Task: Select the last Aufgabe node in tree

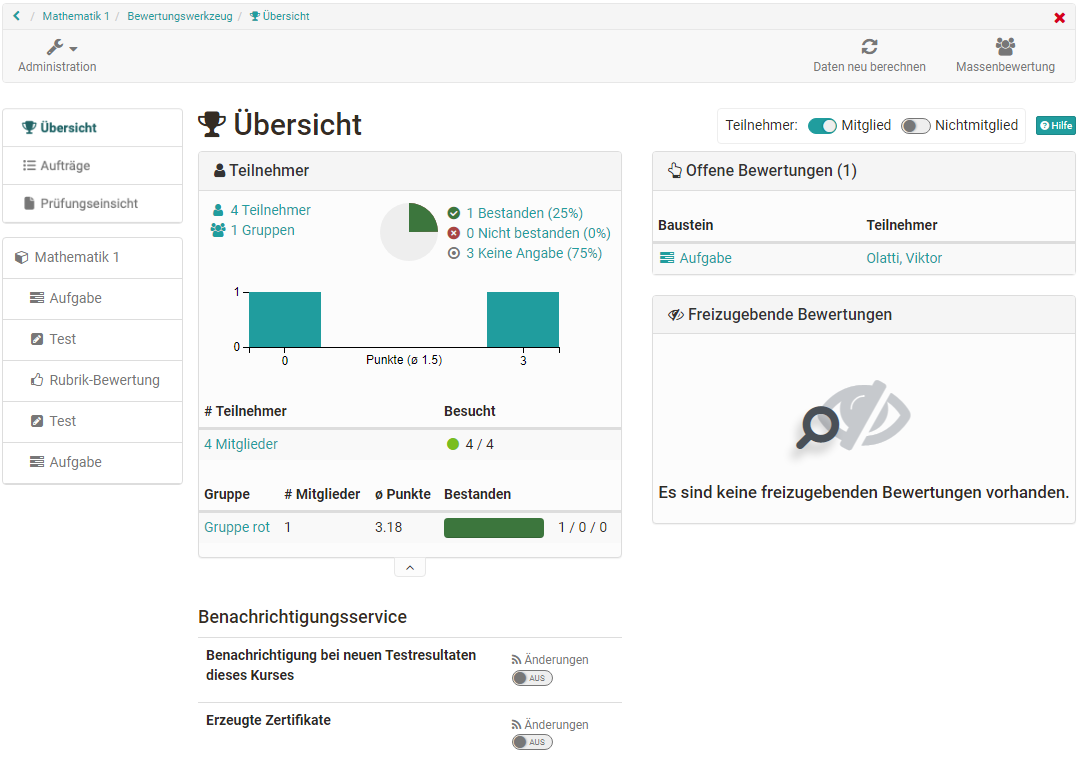Action: pos(92,462)
